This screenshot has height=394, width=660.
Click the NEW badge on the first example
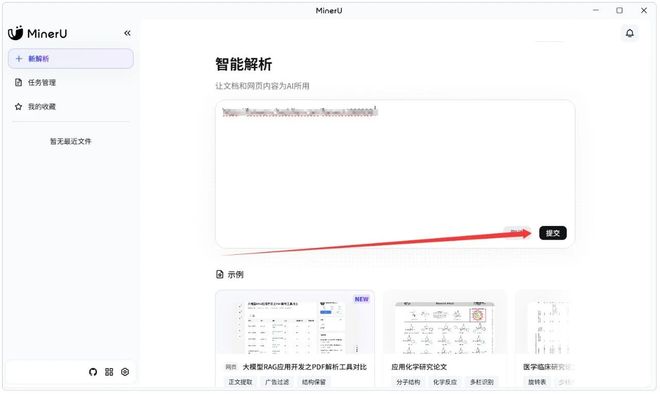(362, 299)
